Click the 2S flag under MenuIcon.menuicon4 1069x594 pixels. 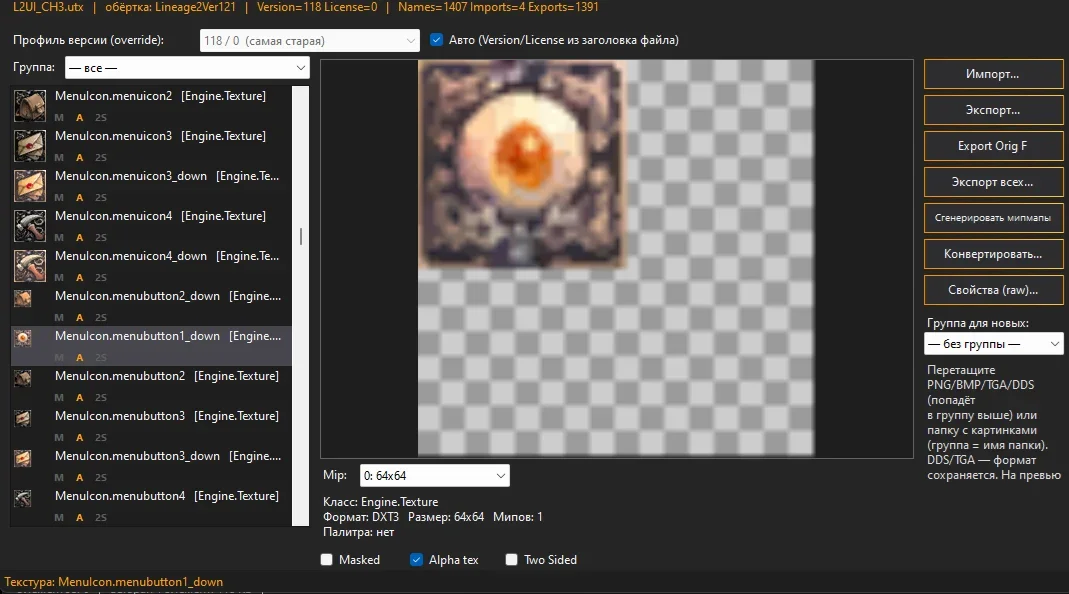(x=101, y=237)
